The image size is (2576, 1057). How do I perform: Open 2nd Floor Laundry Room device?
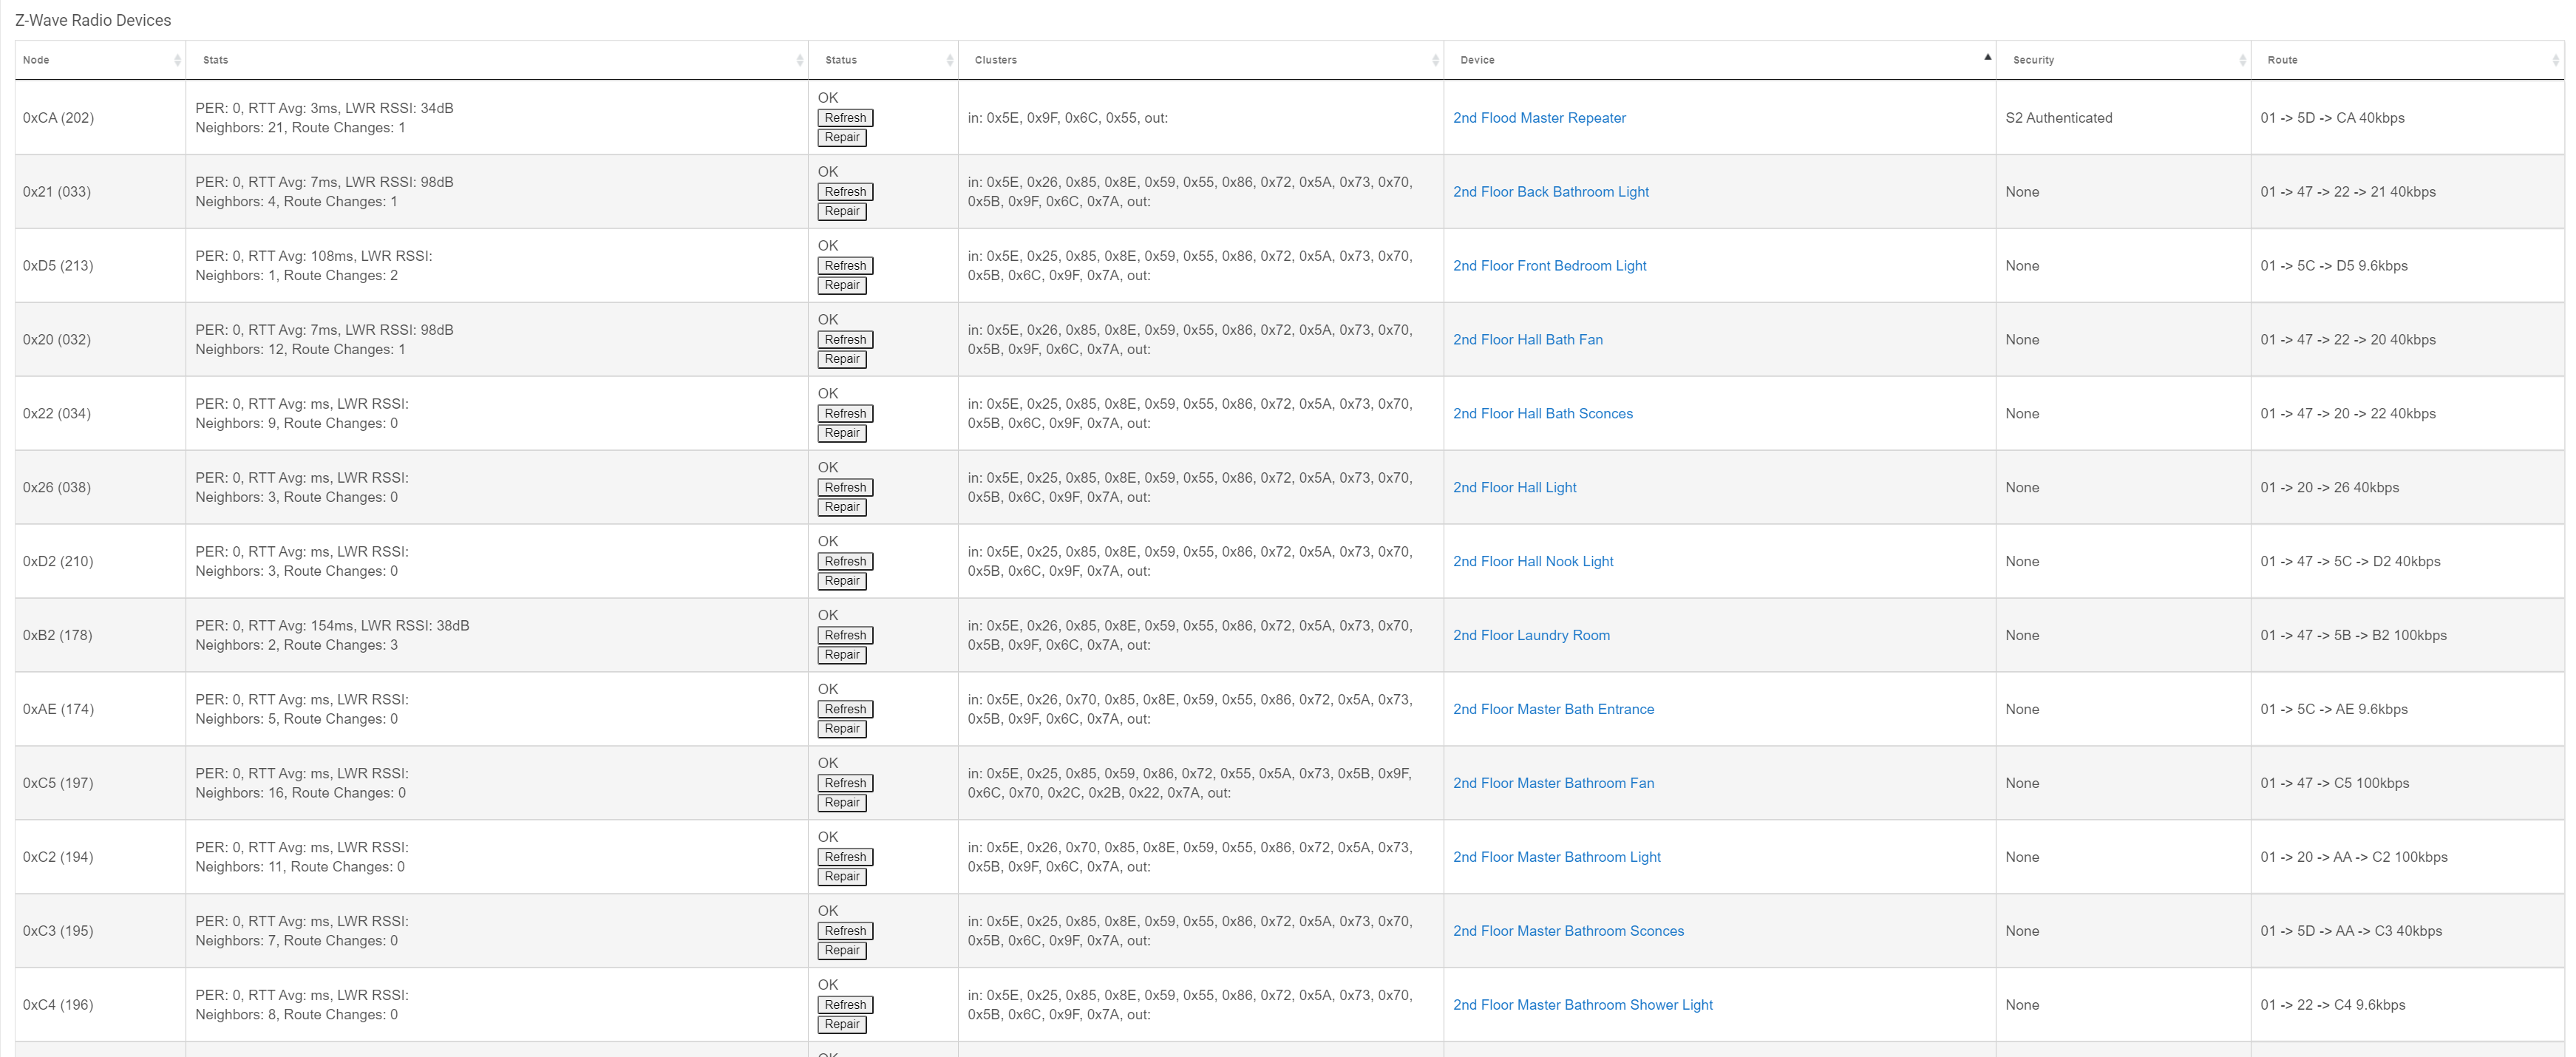click(1531, 636)
